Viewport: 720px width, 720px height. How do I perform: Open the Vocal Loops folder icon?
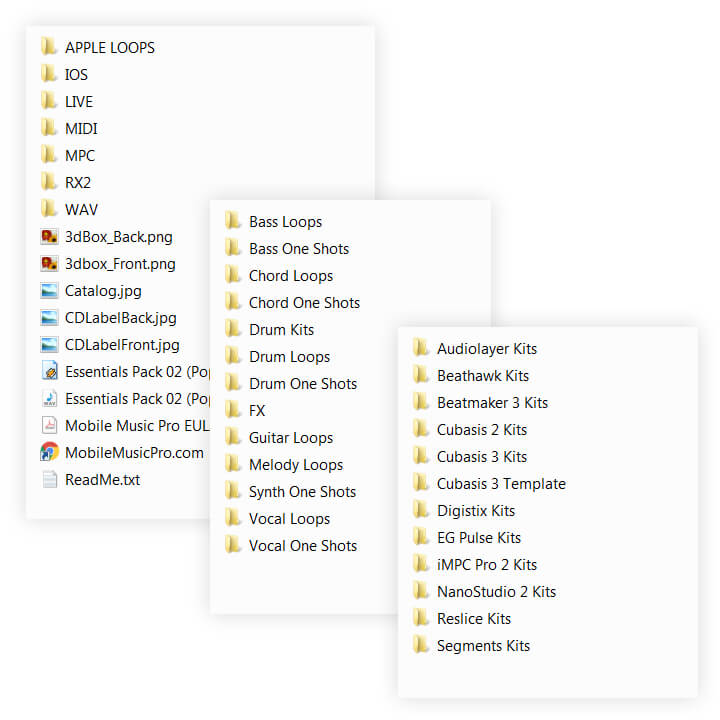pos(233,518)
